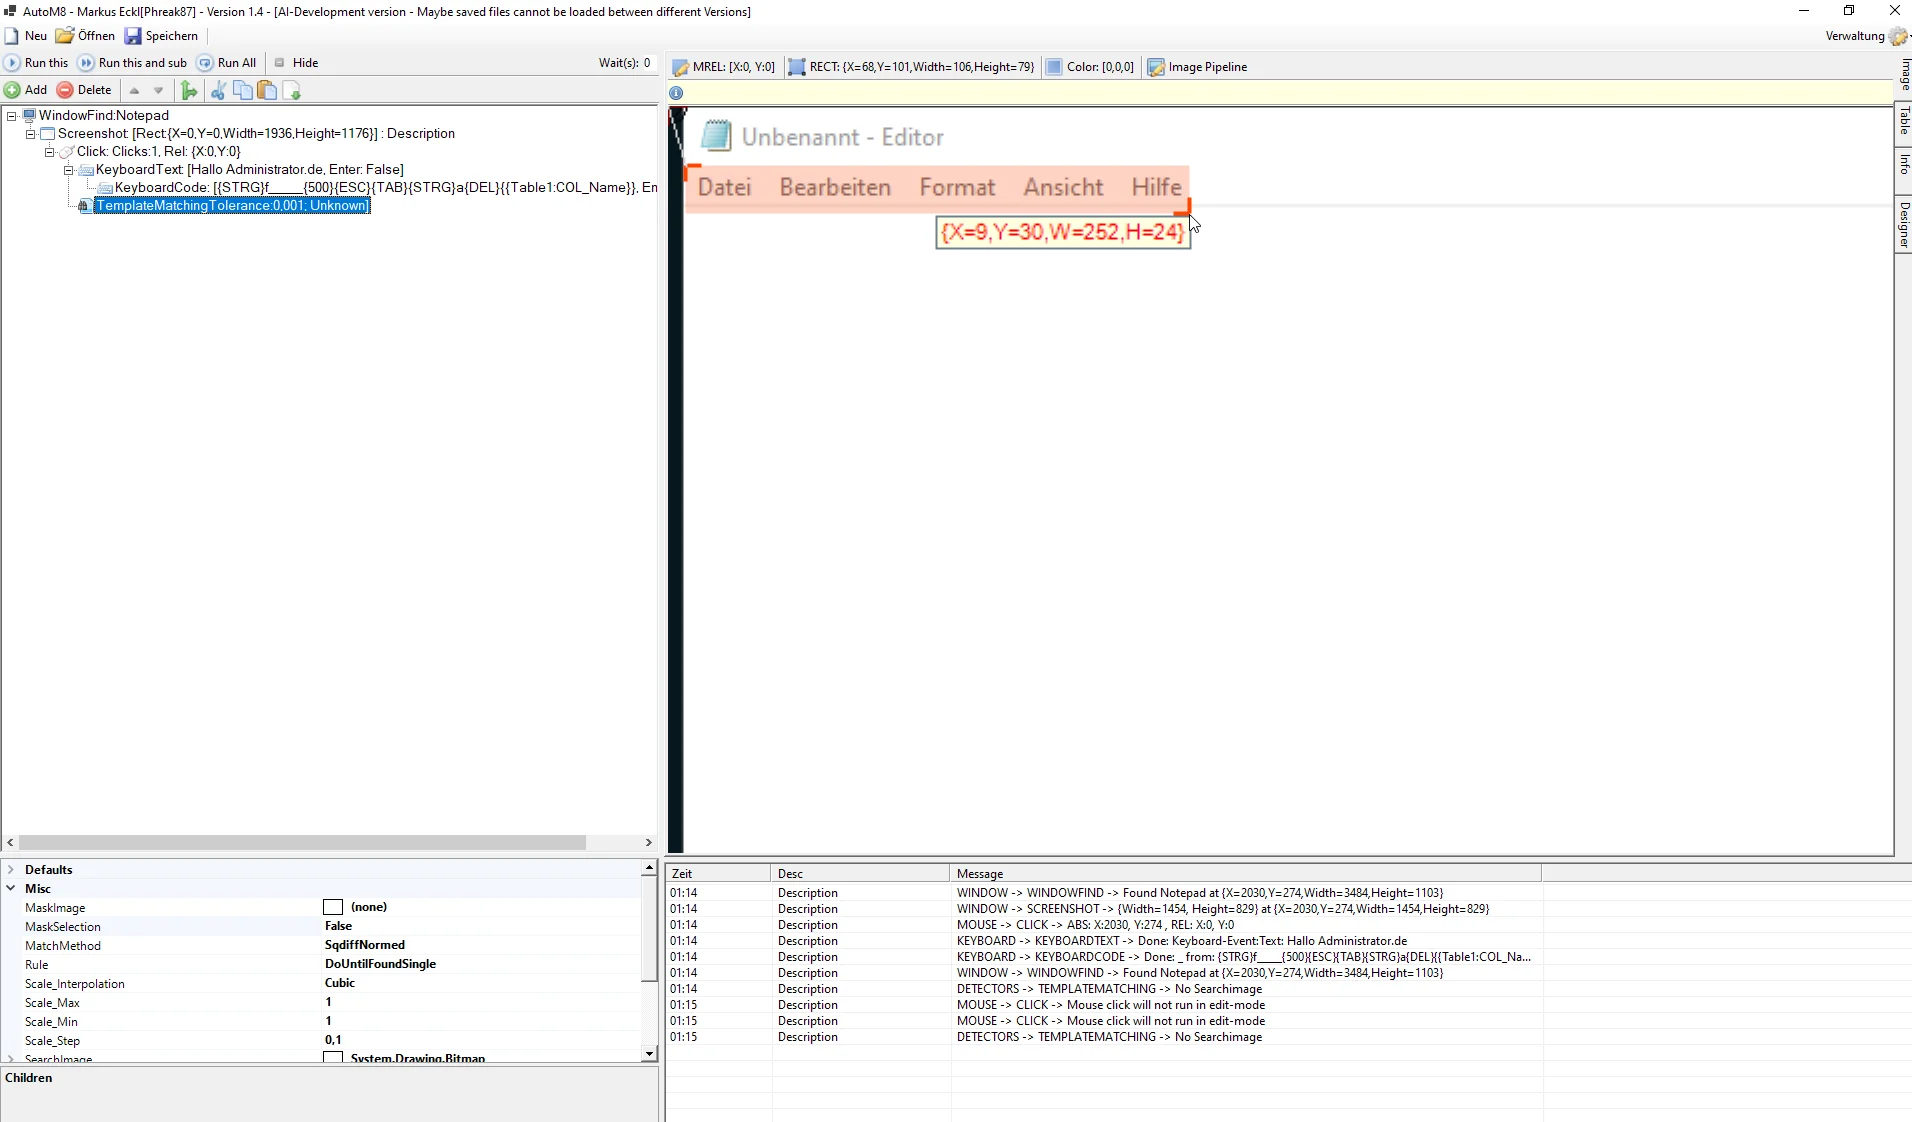Collapse the WindowFind:Notepad tree node

point(11,116)
